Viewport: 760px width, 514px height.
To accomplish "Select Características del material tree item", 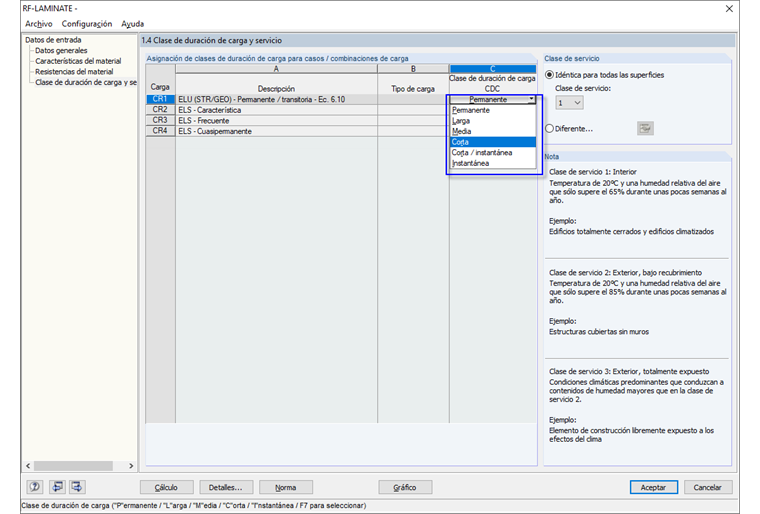I will tap(78, 61).
